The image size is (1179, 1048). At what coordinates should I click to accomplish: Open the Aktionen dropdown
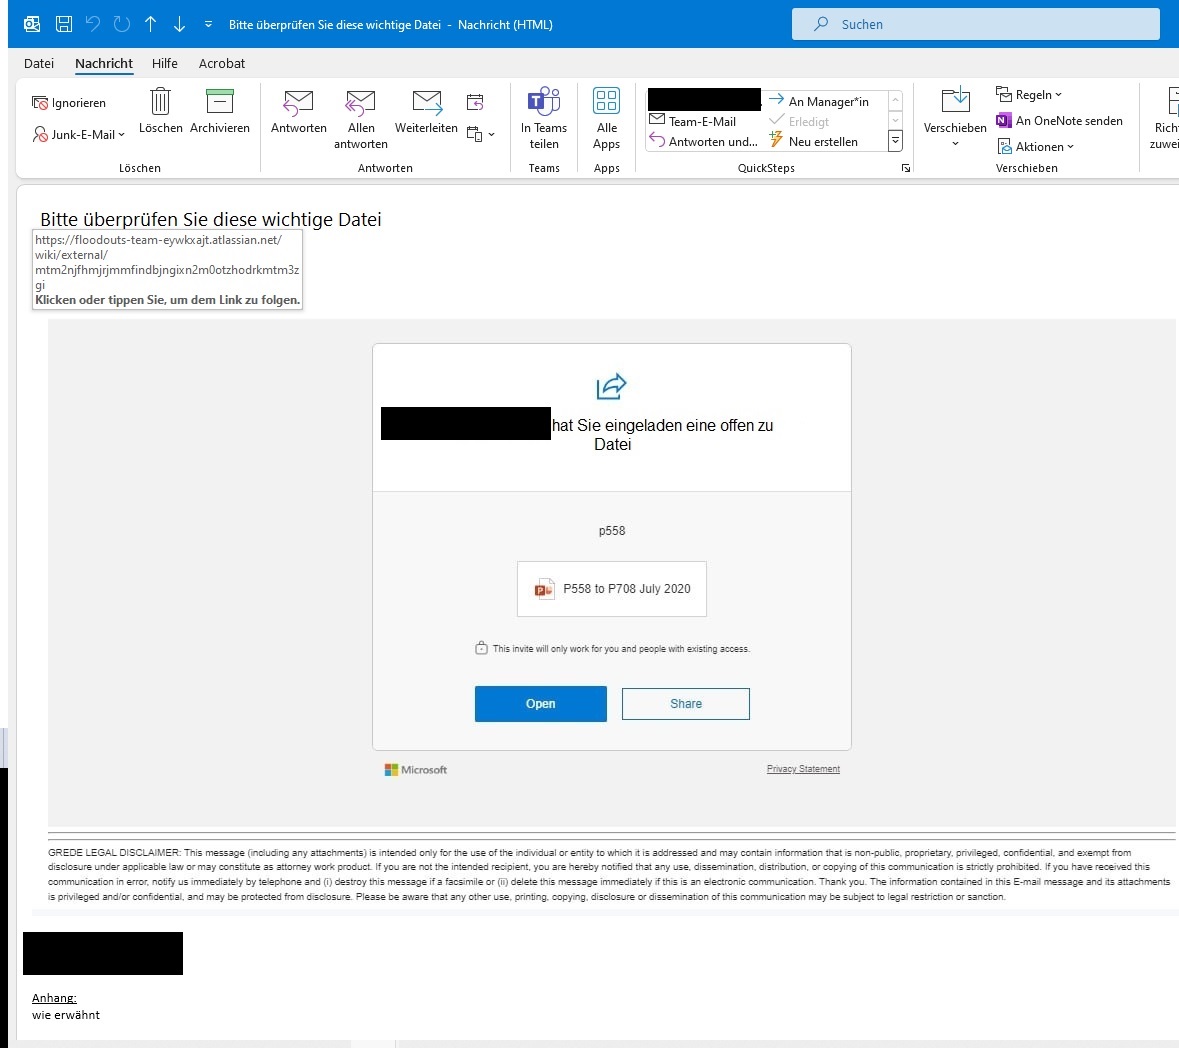[1037, 146]
